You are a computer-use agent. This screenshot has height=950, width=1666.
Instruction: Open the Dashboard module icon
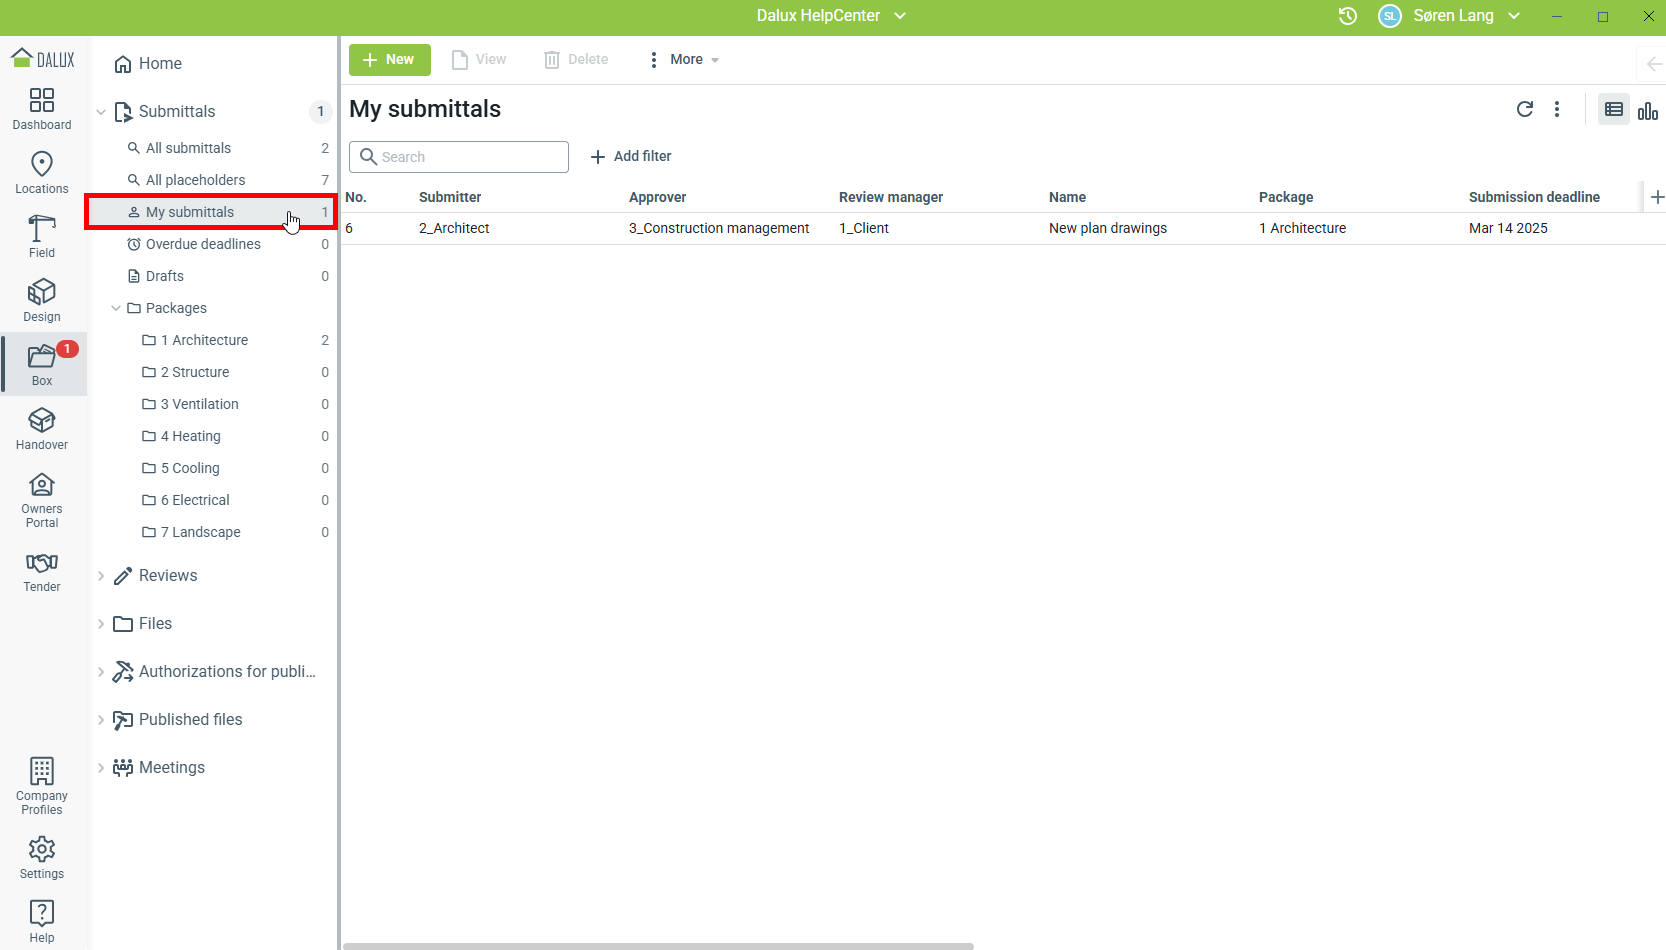click(x=42, y=109)
